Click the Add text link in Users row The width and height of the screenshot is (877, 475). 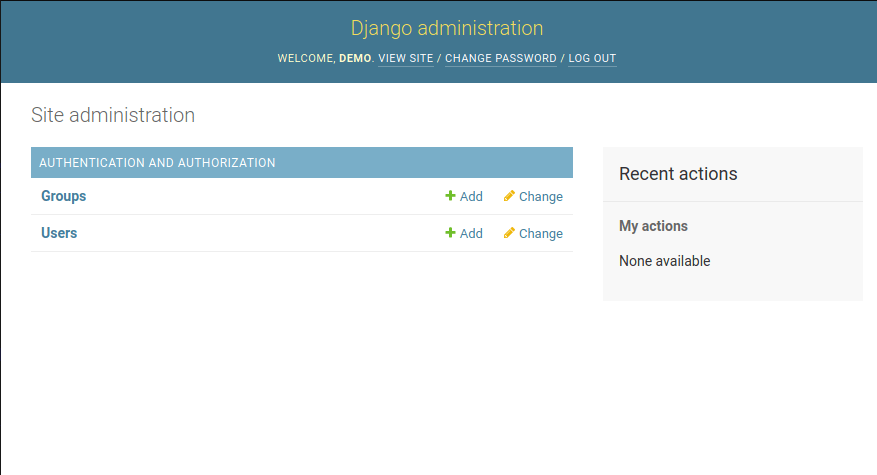tap(471, 234)
